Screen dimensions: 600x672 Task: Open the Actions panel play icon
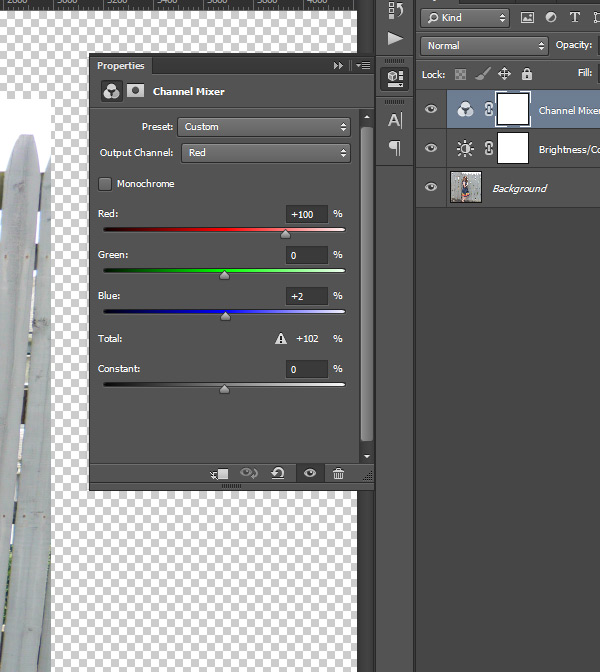coord(395,39)
